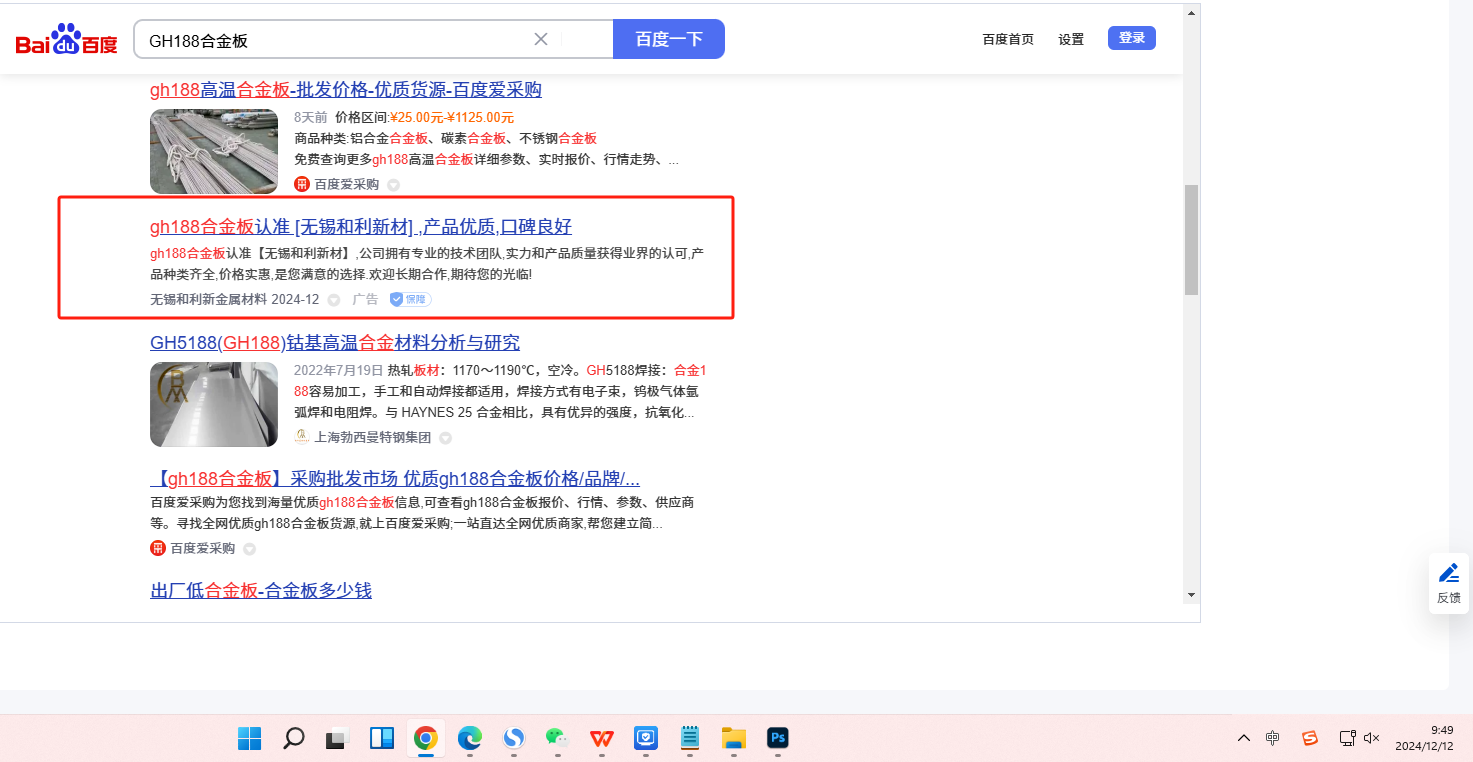Open WPS Office from the taskbar
Screen dimensions: 1473x762
coord(601,738)
